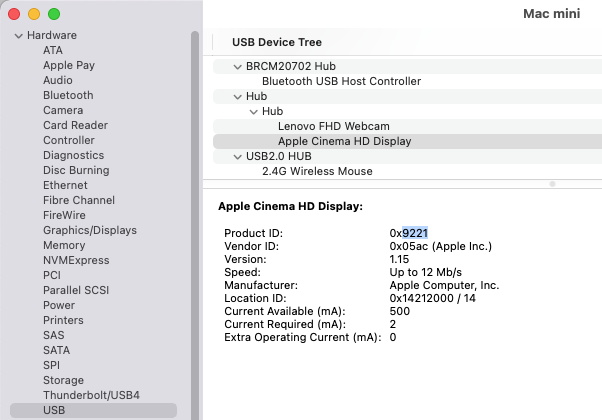Screen dimensions: 602x420
Task: Select ATA in the sidebar
Action: click(53, 50)
